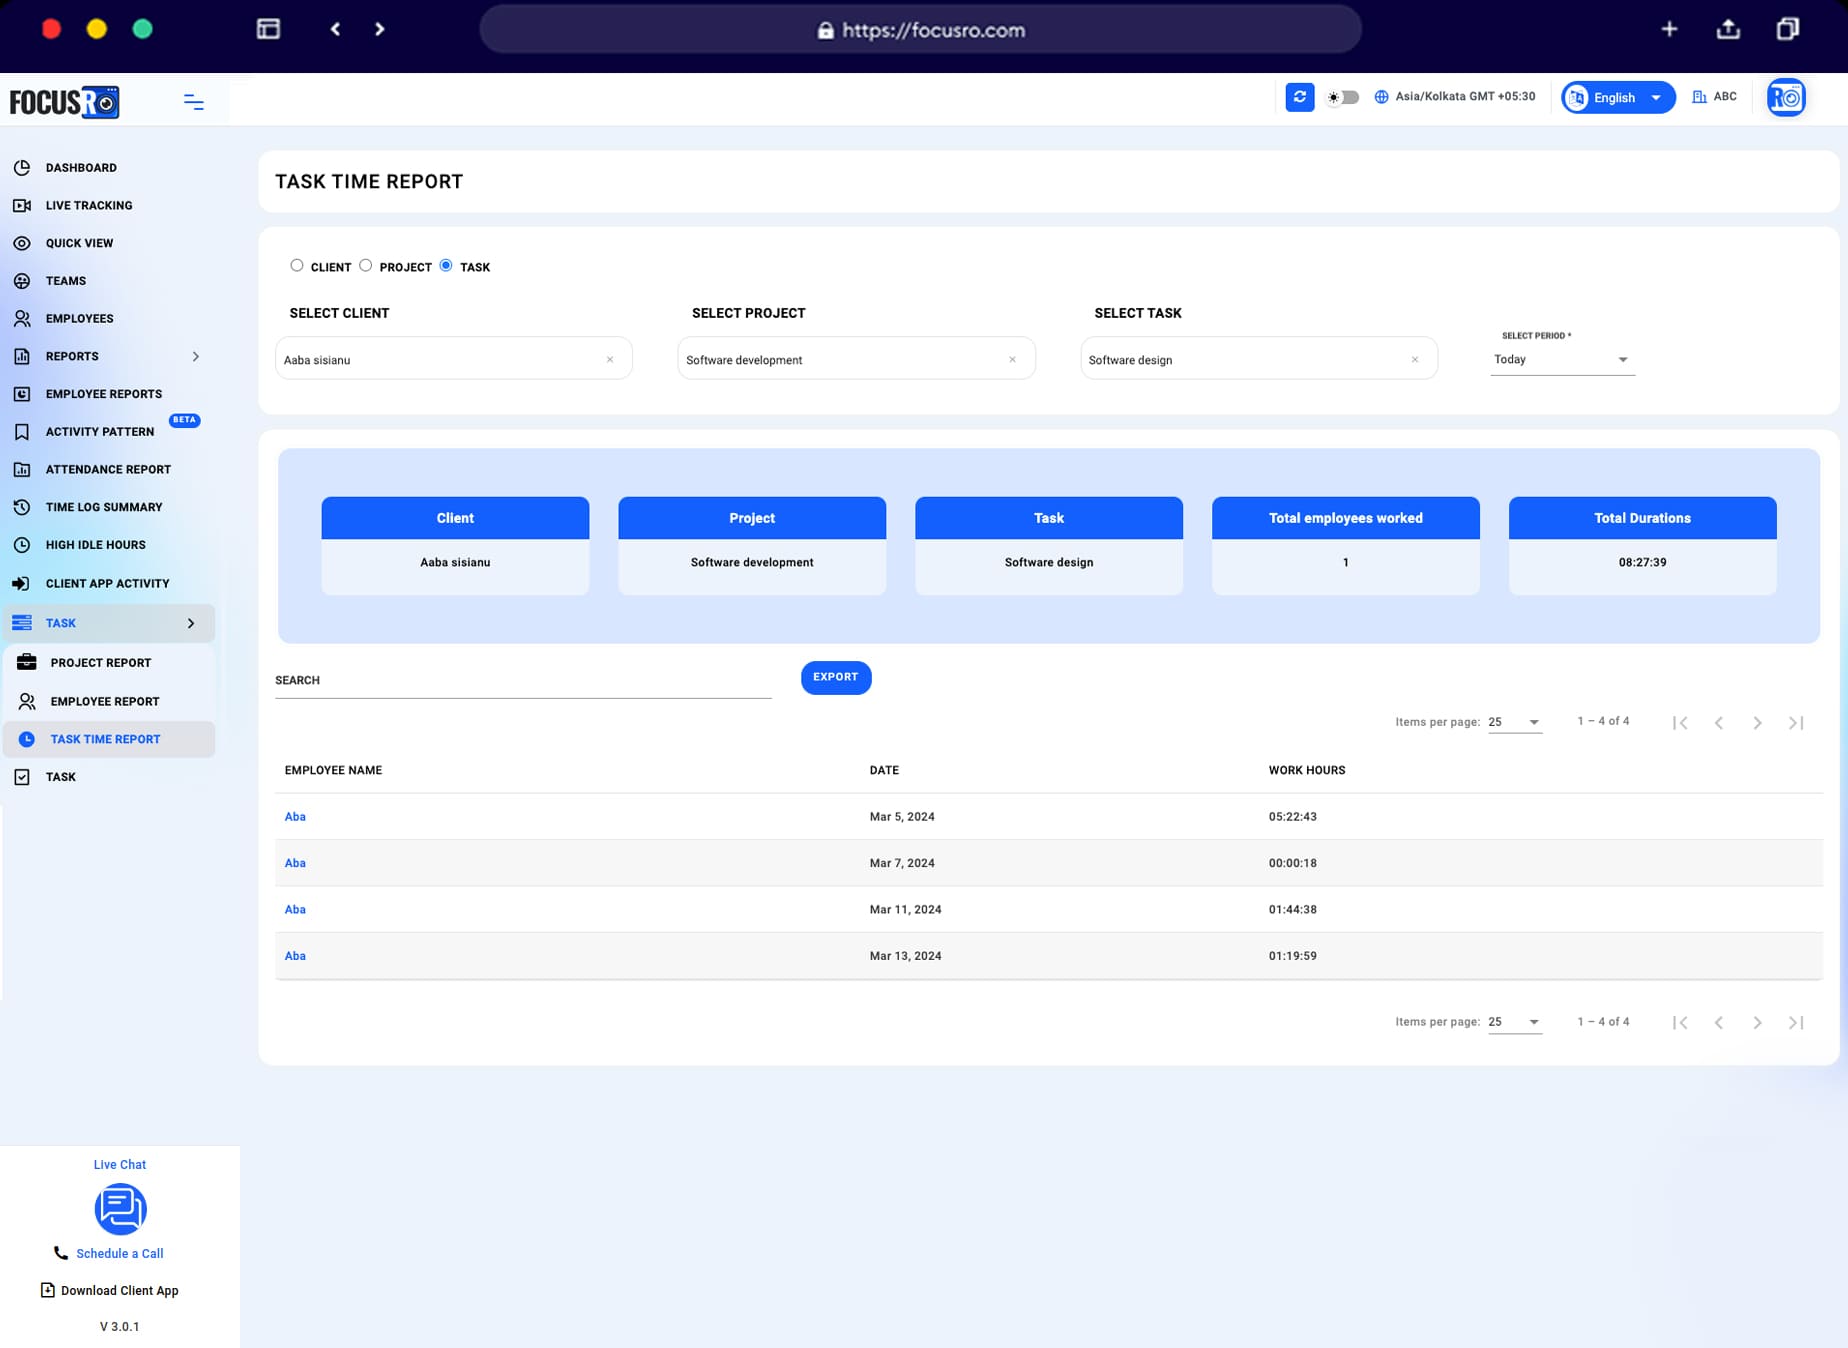This screenshot has width=1848, height=1348.
Task: Click inside the Search input field
Action: pos(520,679)
